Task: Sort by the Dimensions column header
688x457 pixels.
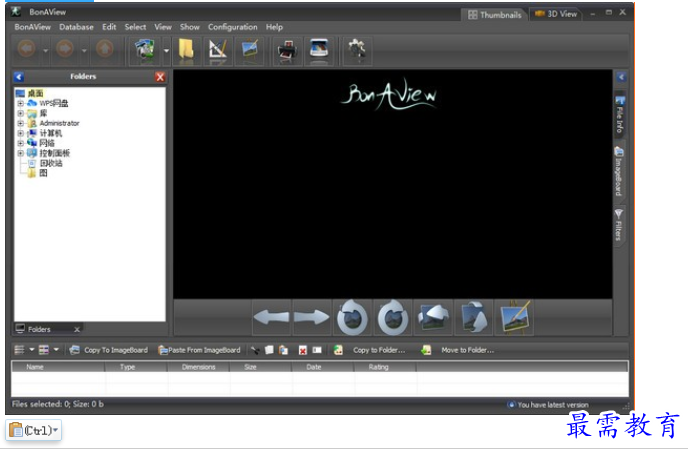Action: (x=198, y=367)
